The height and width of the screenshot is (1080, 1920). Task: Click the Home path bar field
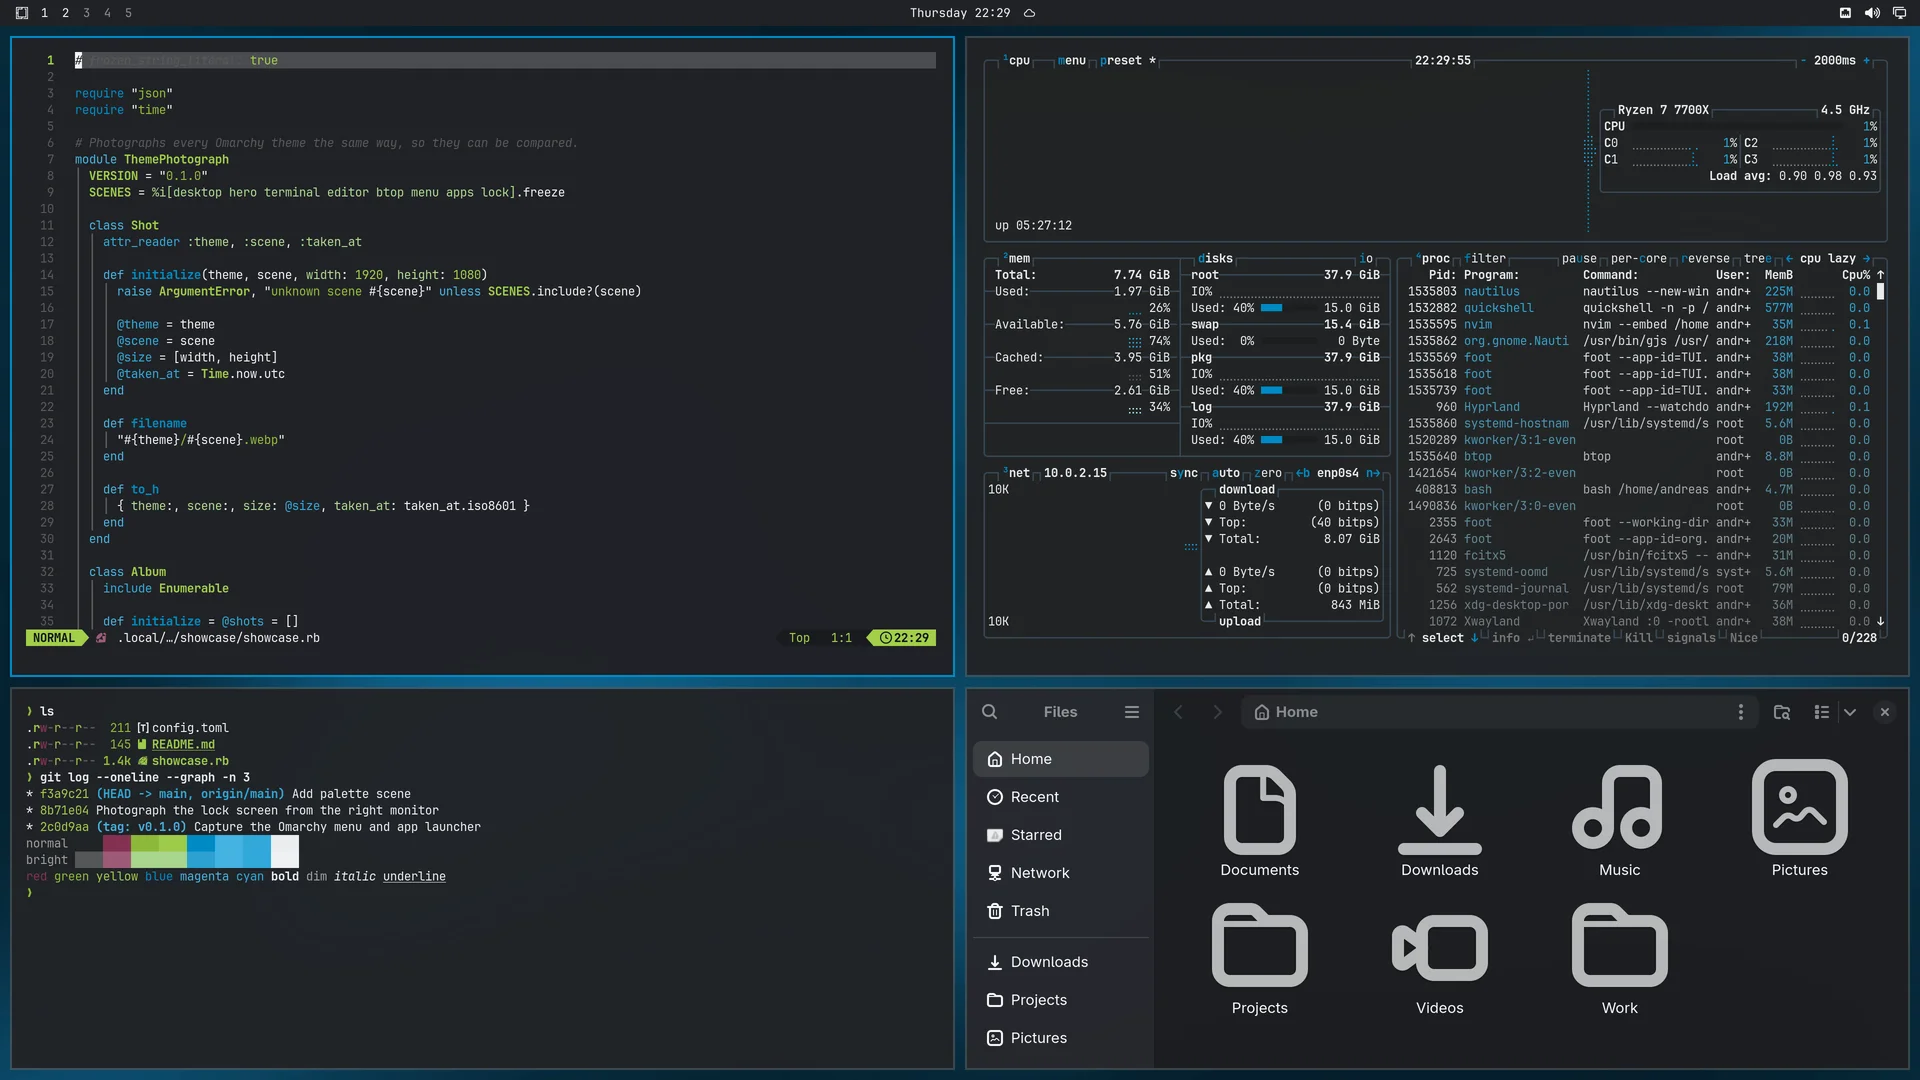[x=1500, y=712]
